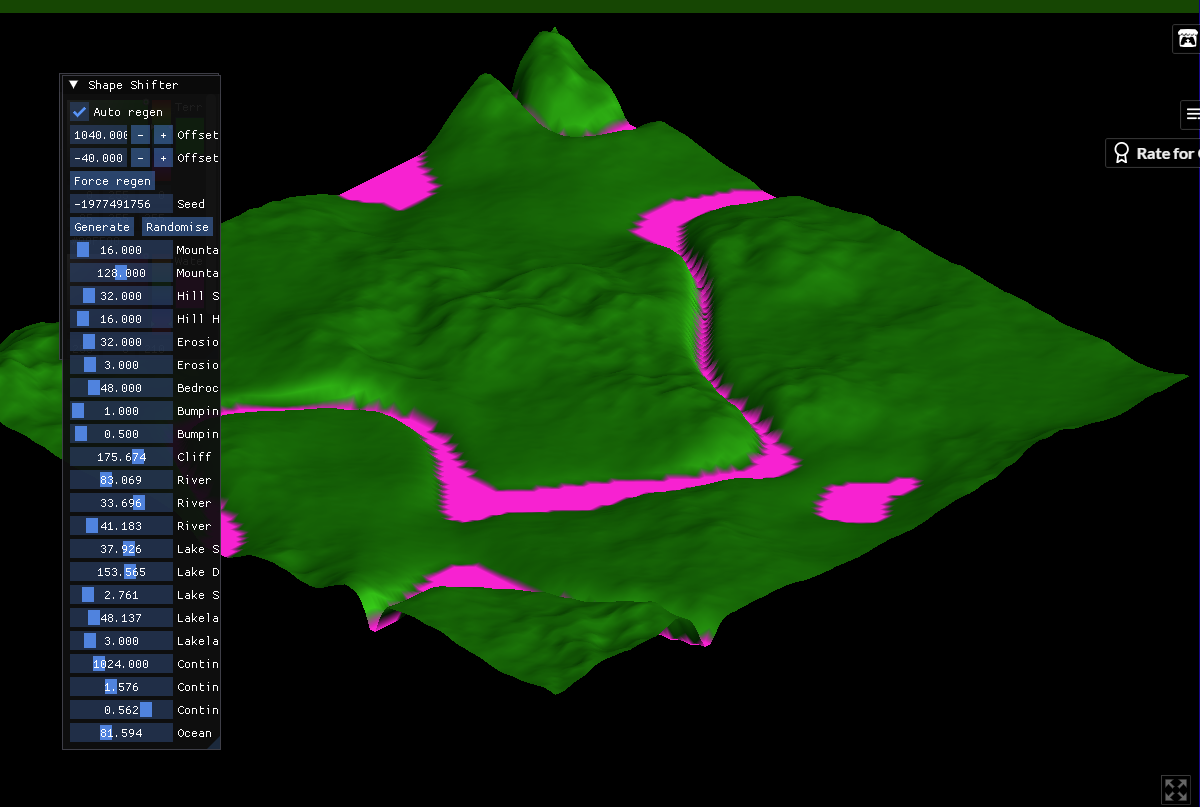Viewport: 1200px width, 807px height.
Task: Click the Ocean slider showing 81.594
Action: (x=121, y=733)
